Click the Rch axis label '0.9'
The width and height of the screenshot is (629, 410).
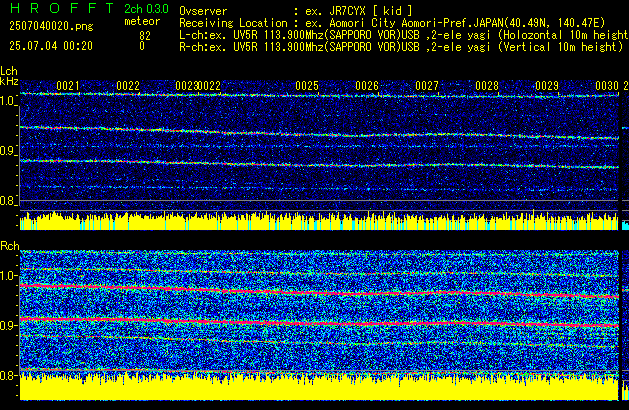(x=8, y=325)
